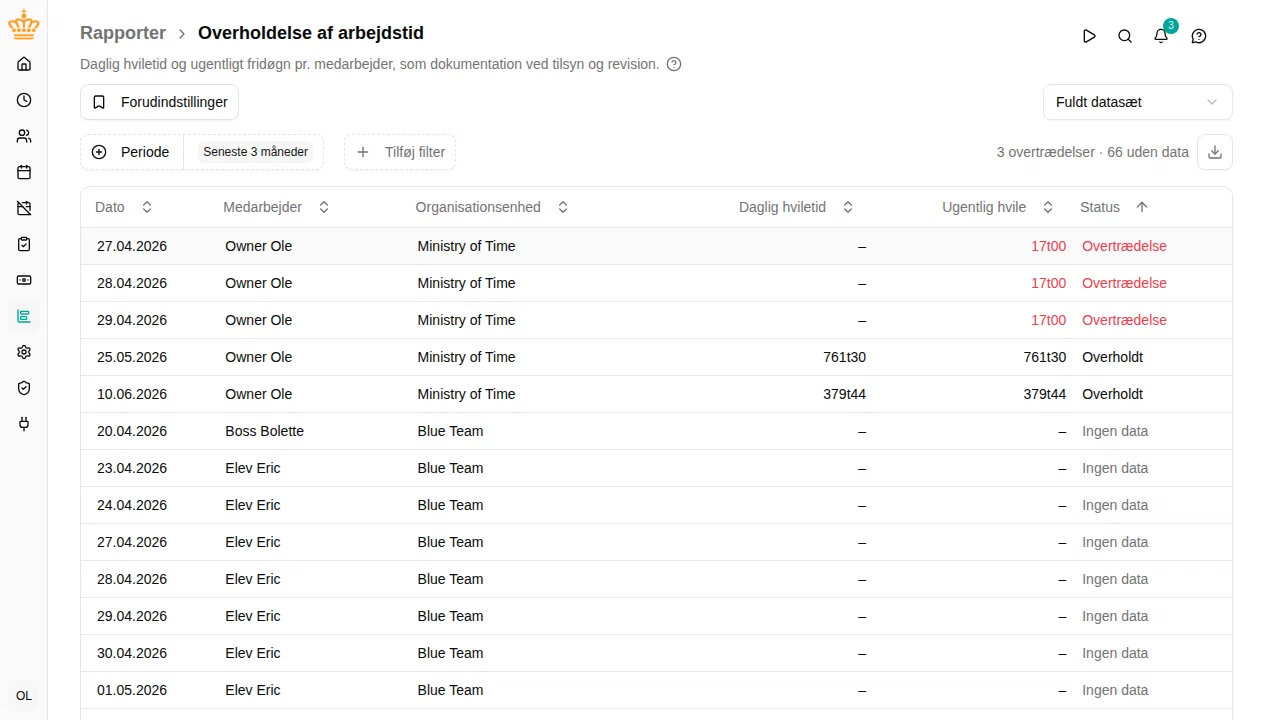Open the settings gear in the sidebar
The height and width of the screenshot is (720, 1280).
click(24, 352)
